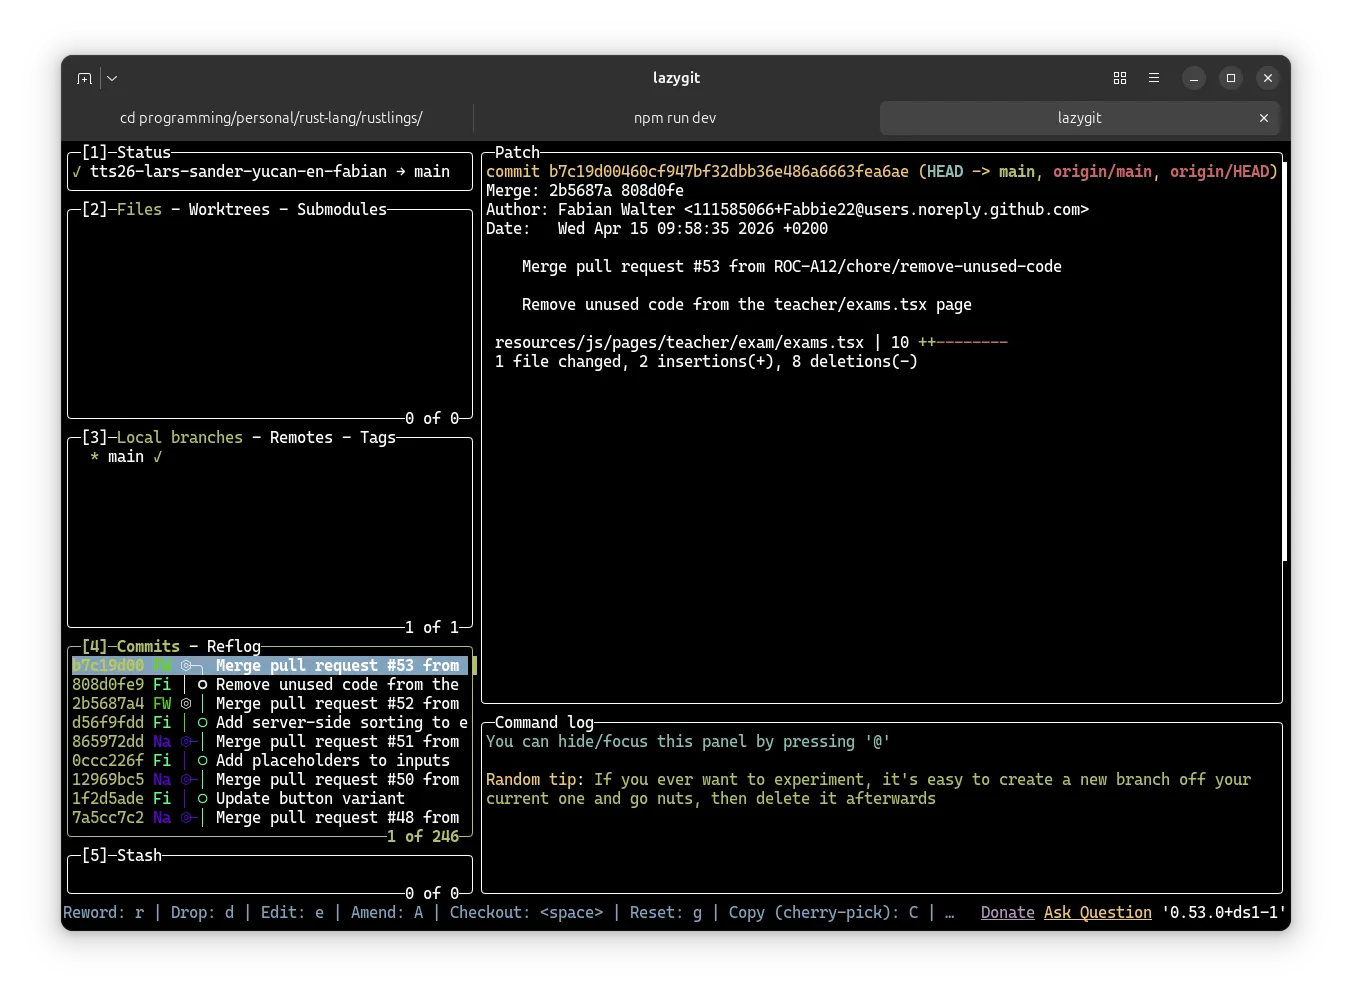This screenshot has height=998, width=1352.
Task: Open the terminal hamburger menu
Action: click(1154, 78)
